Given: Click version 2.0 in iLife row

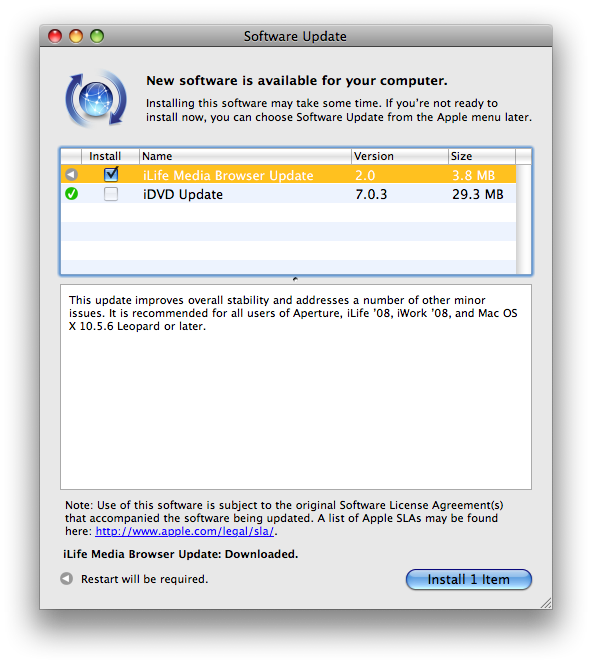Looking at the screenshot, I should point(365,175).
